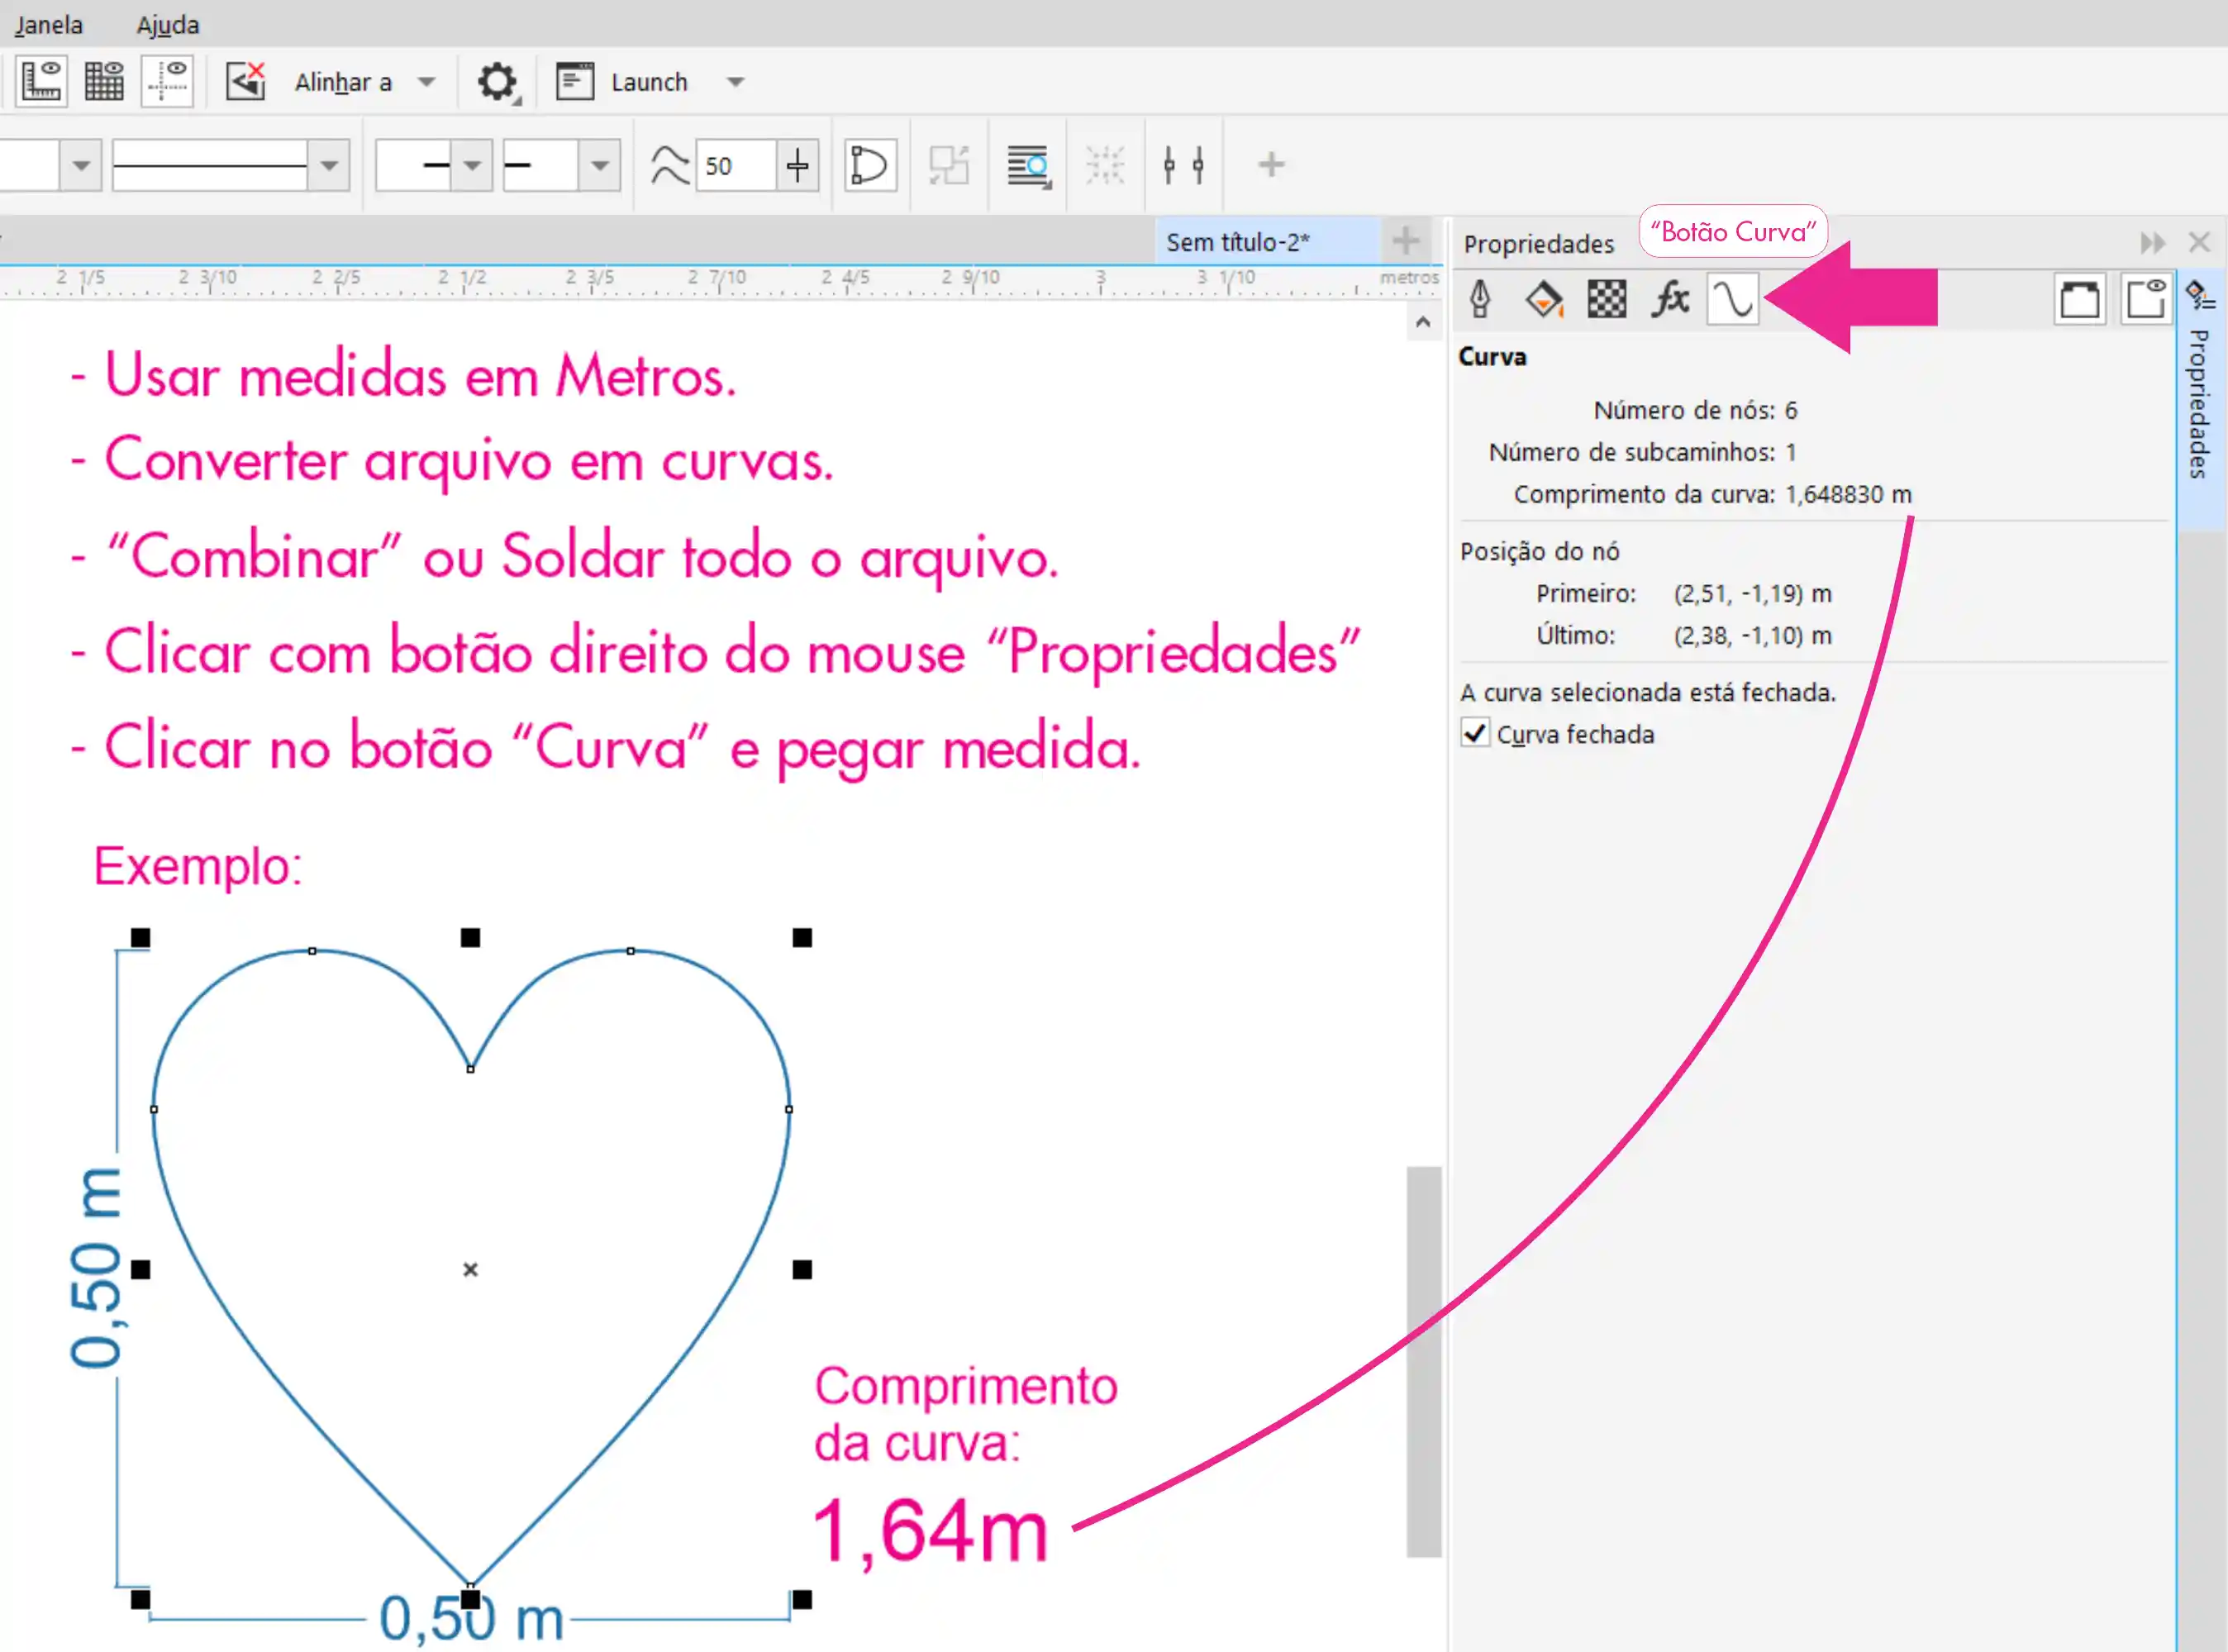Toggle the show guidelines icon
Screen dimensions: 2228x1652
(x=167, y=82)
